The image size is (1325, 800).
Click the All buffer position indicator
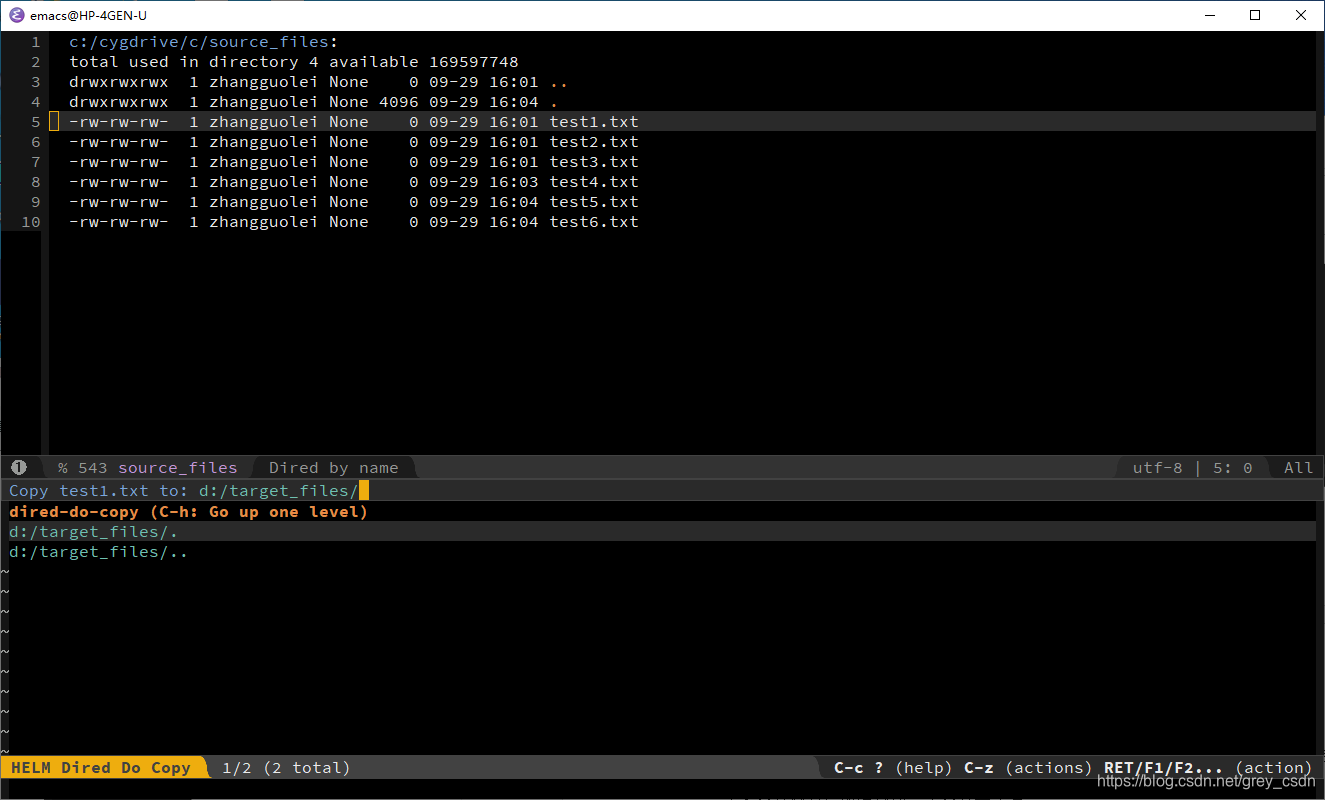click(x=1297, y=467)
